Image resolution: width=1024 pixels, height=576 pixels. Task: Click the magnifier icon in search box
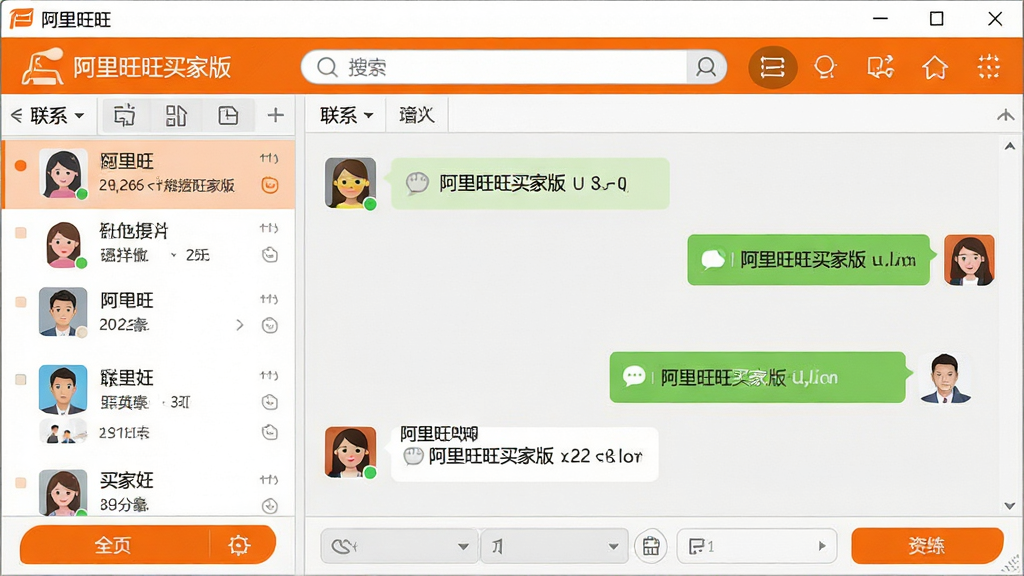(327, 67)
